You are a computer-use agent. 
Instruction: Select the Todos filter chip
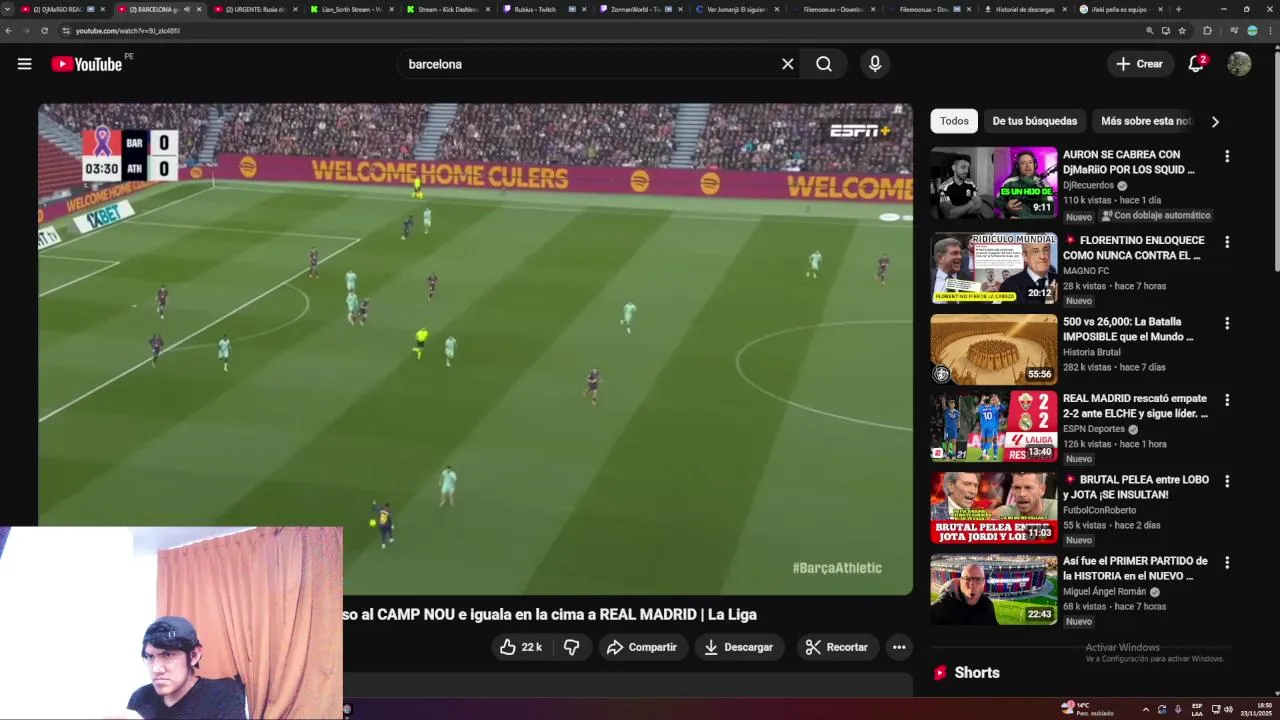coord(954,121)
